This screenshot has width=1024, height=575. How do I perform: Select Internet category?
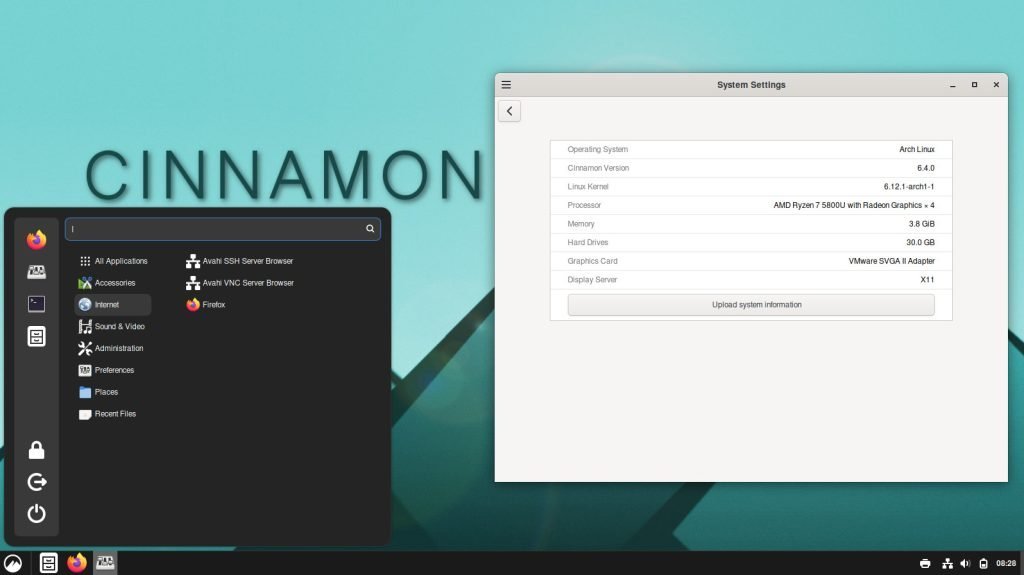(113, 304)
